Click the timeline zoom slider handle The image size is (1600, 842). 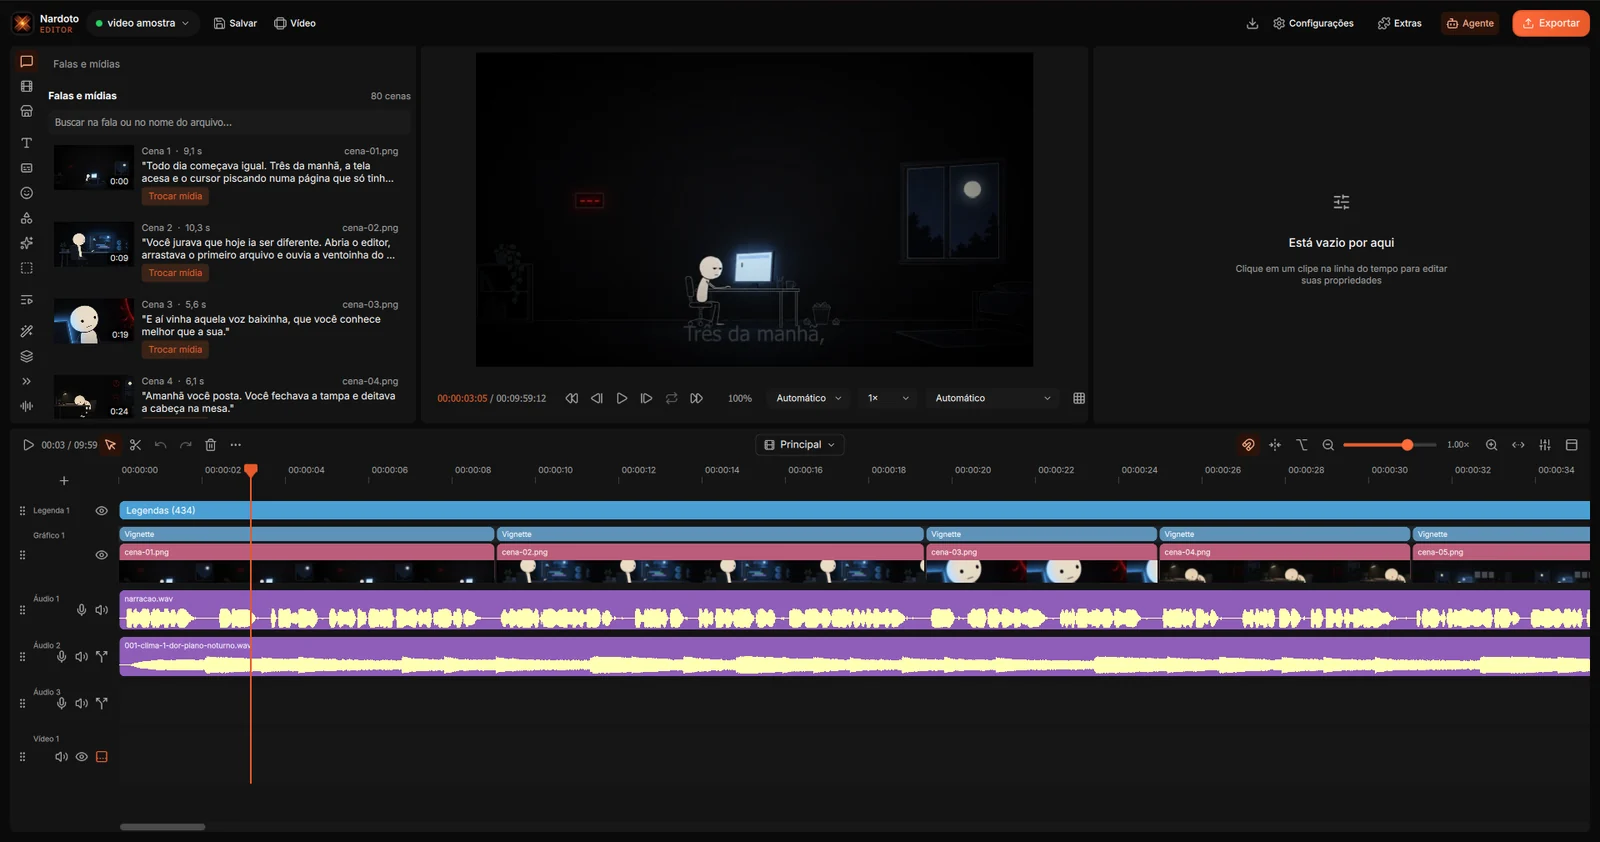coord(1407,445)
